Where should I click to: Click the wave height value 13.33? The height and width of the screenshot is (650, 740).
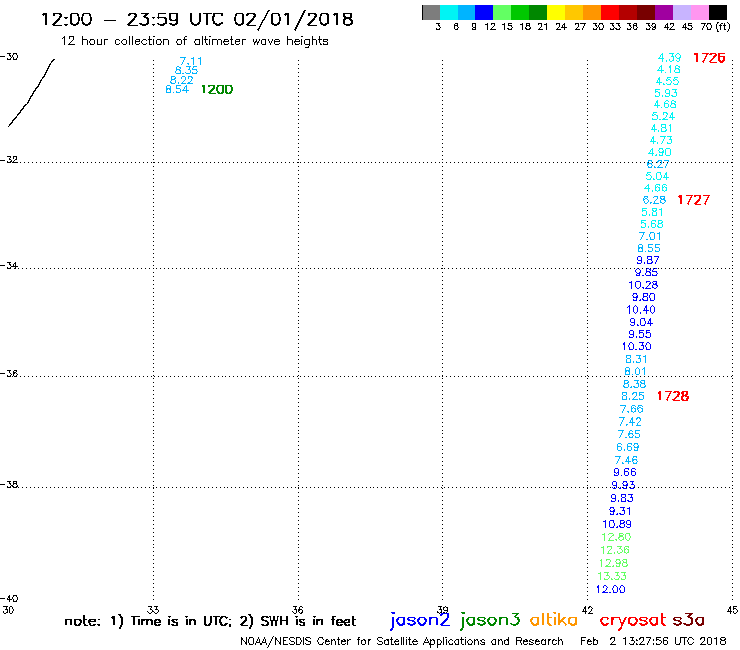612,576
